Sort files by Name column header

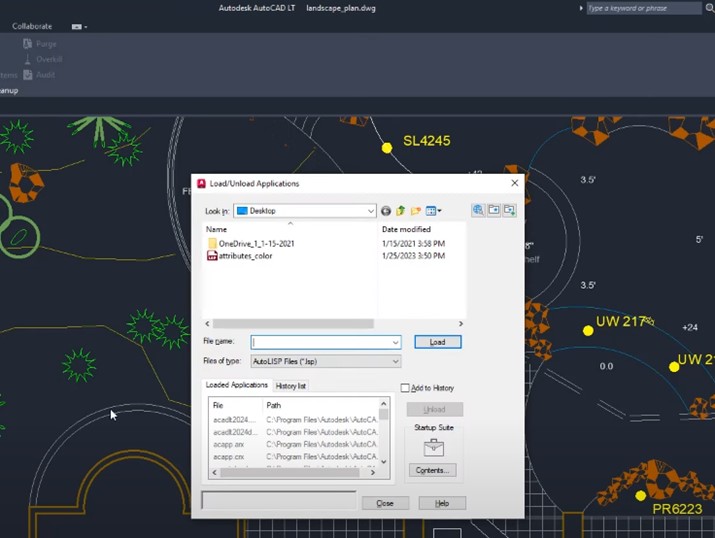[x=290, y=229]
